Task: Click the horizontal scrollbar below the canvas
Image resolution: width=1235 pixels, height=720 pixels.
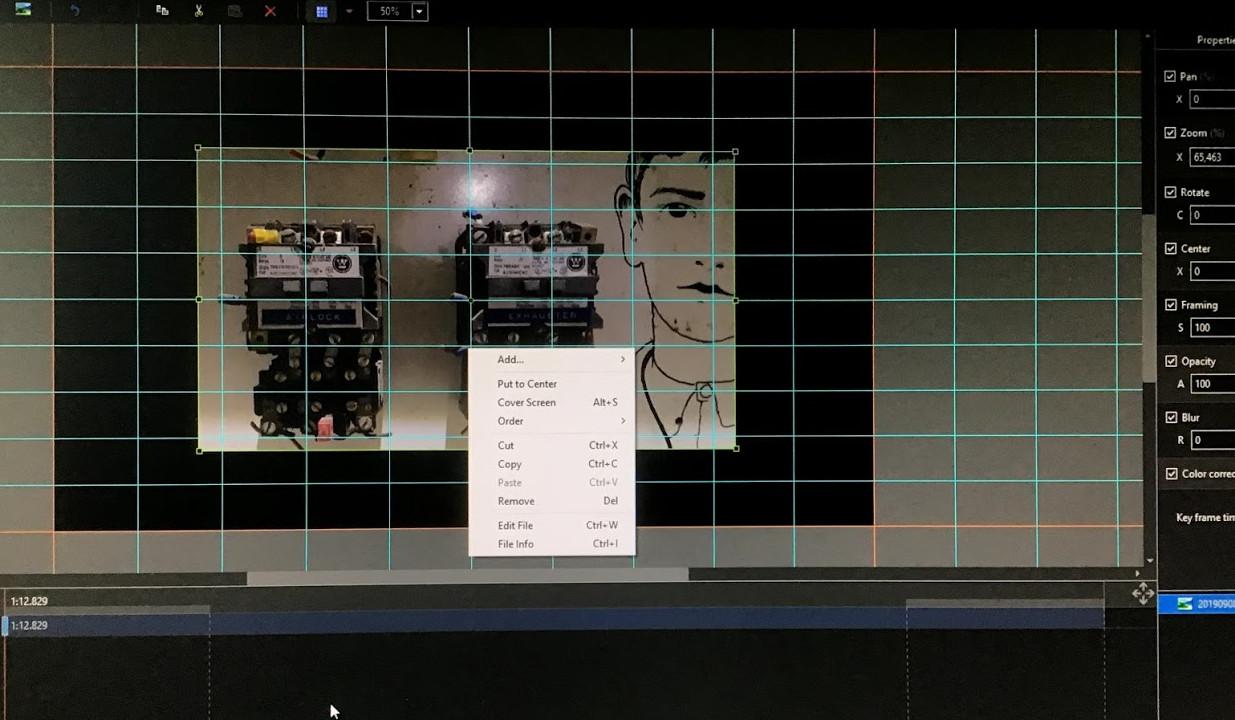Action: 467,577
